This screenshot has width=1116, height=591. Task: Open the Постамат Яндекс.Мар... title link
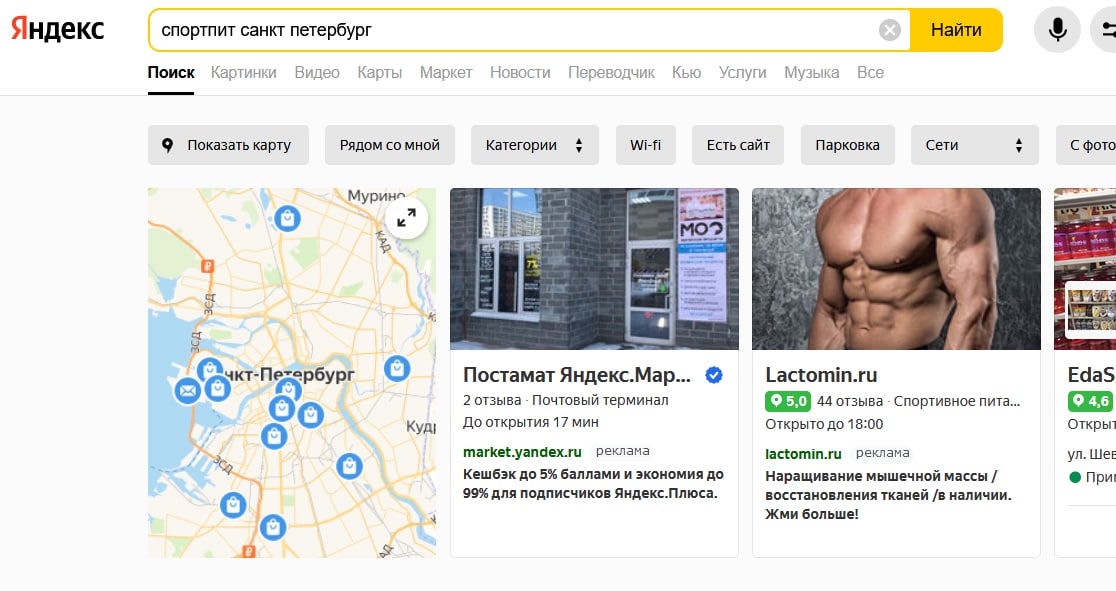(x=577, y=375)
